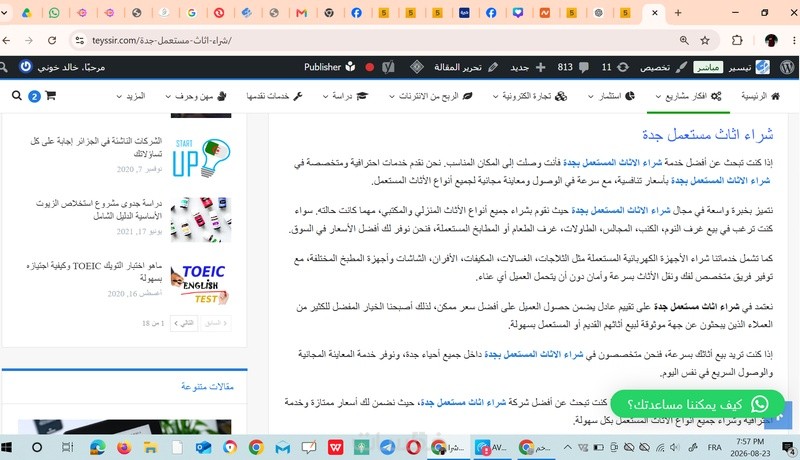Open the tab search dropdown arrow

[4, 13]
